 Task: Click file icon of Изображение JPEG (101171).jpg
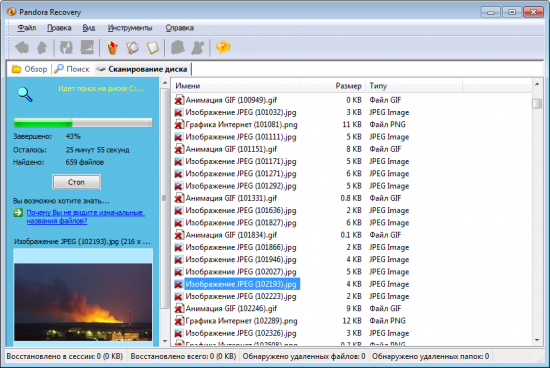pyautogui.click(x=179, y=162)
